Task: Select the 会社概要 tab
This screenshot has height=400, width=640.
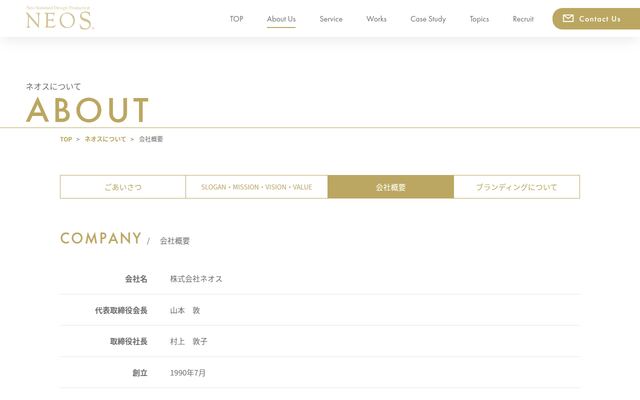Action: [x=391, y=187]
